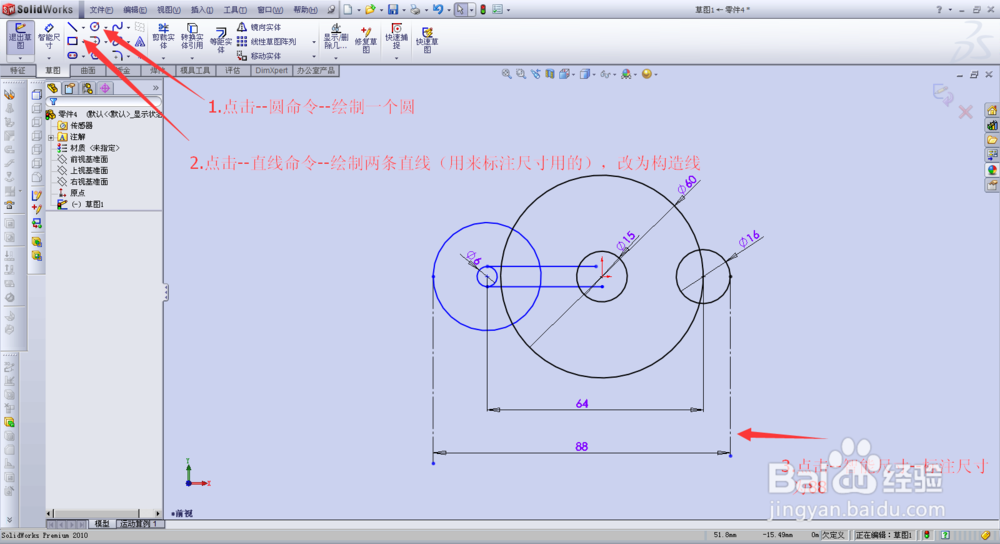Click the Open document folder icon
Screen dimensions: 1000x544
pos(370,10)
